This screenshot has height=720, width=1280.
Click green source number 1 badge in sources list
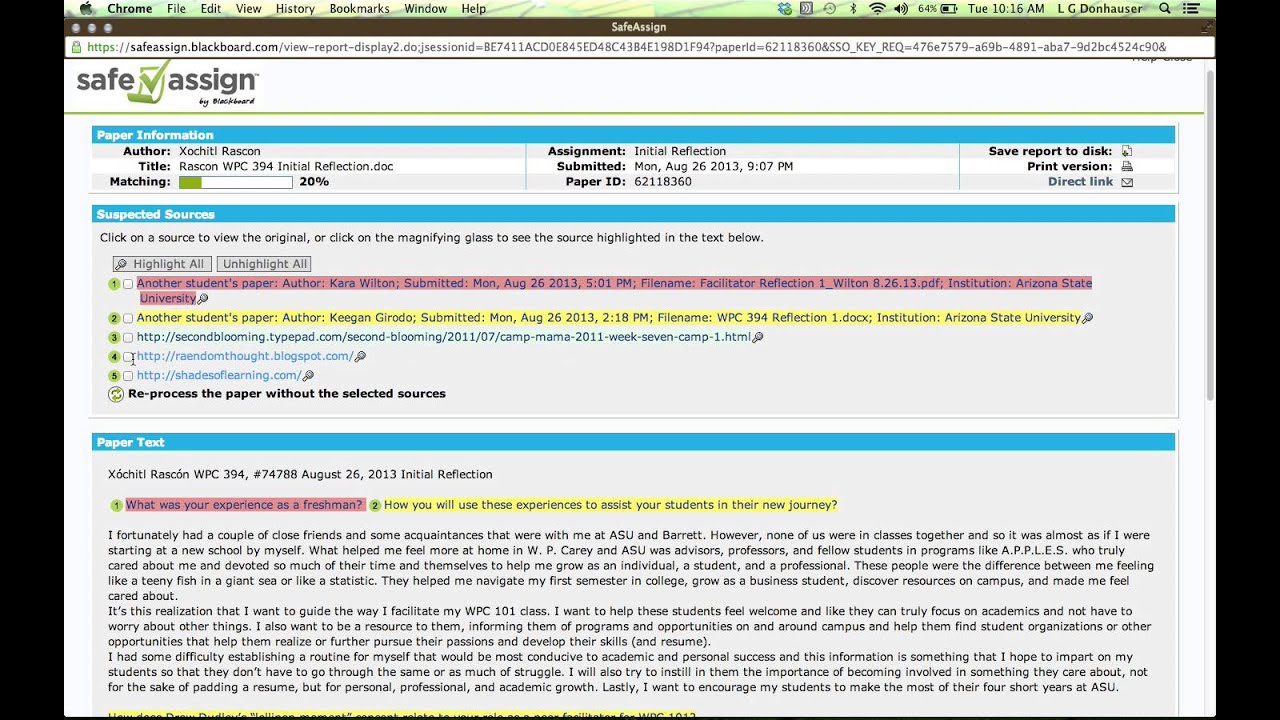pyautogui.click(x=114, y=284)
